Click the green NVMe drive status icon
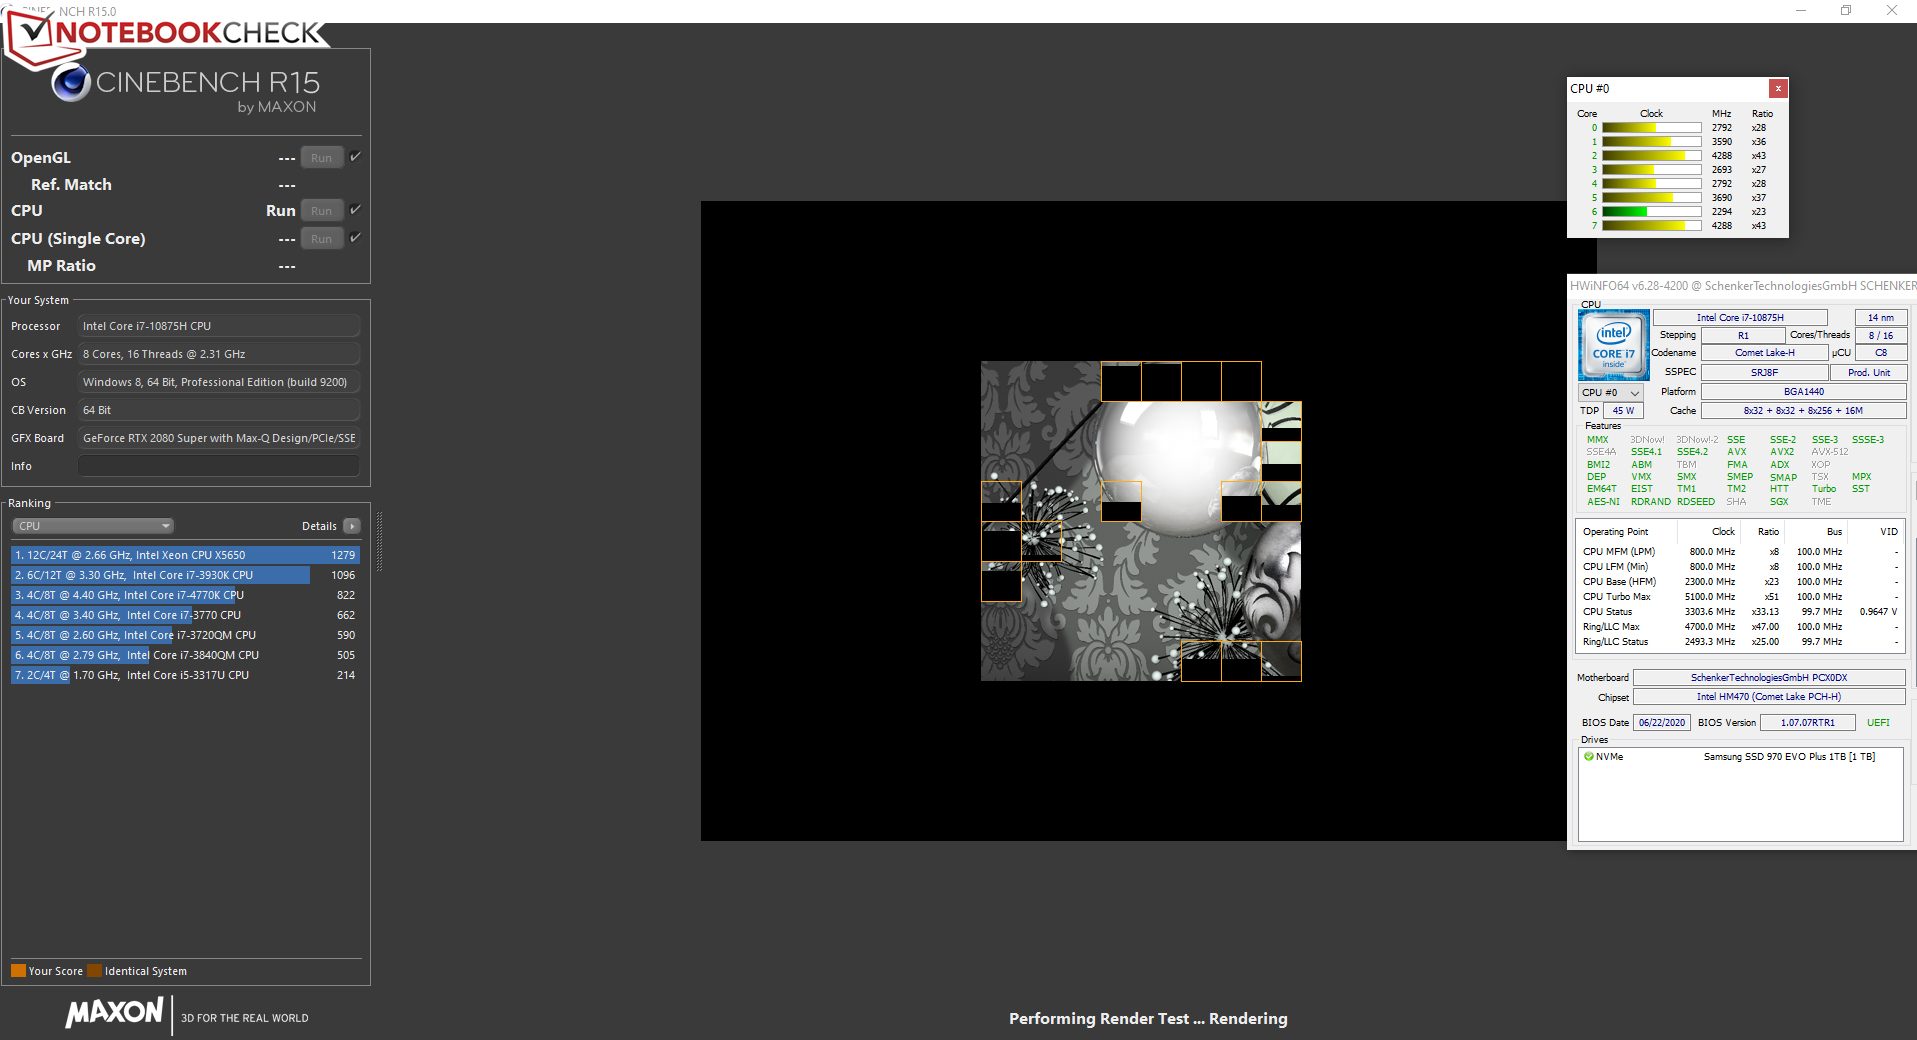Screen dimensions: 1917x1040 click(x=1589, y=757)
